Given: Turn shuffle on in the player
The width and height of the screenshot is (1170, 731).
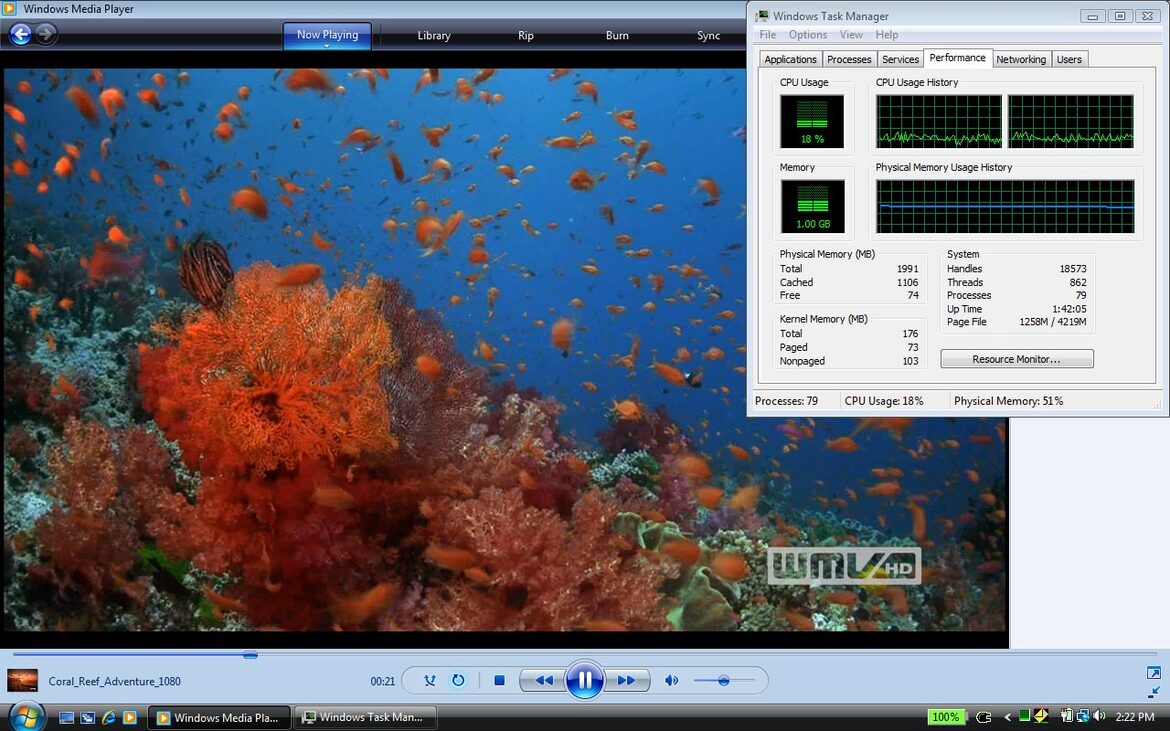Looking at the screenshot, I should pos(430,680).
